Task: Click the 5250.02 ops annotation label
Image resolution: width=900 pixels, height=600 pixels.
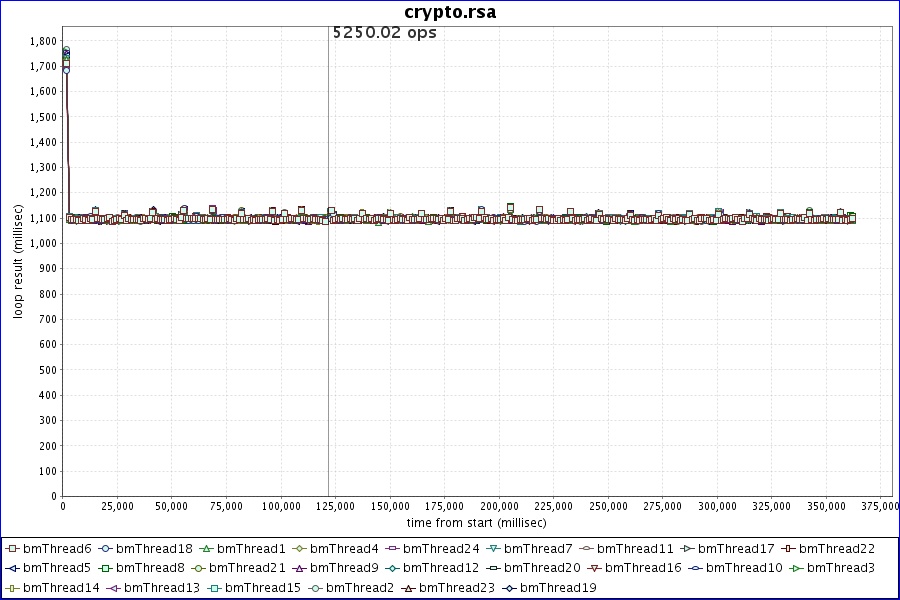Action: [x=384, y=32]
